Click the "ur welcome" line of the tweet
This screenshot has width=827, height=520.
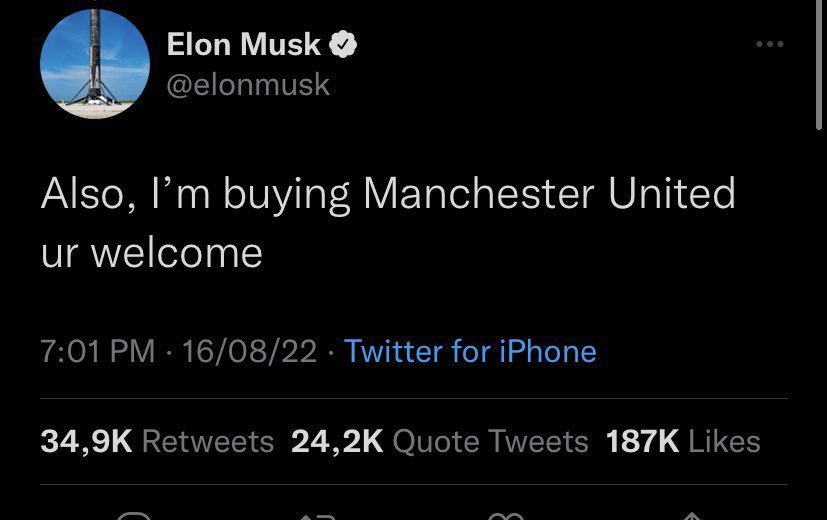click(152, 252)
